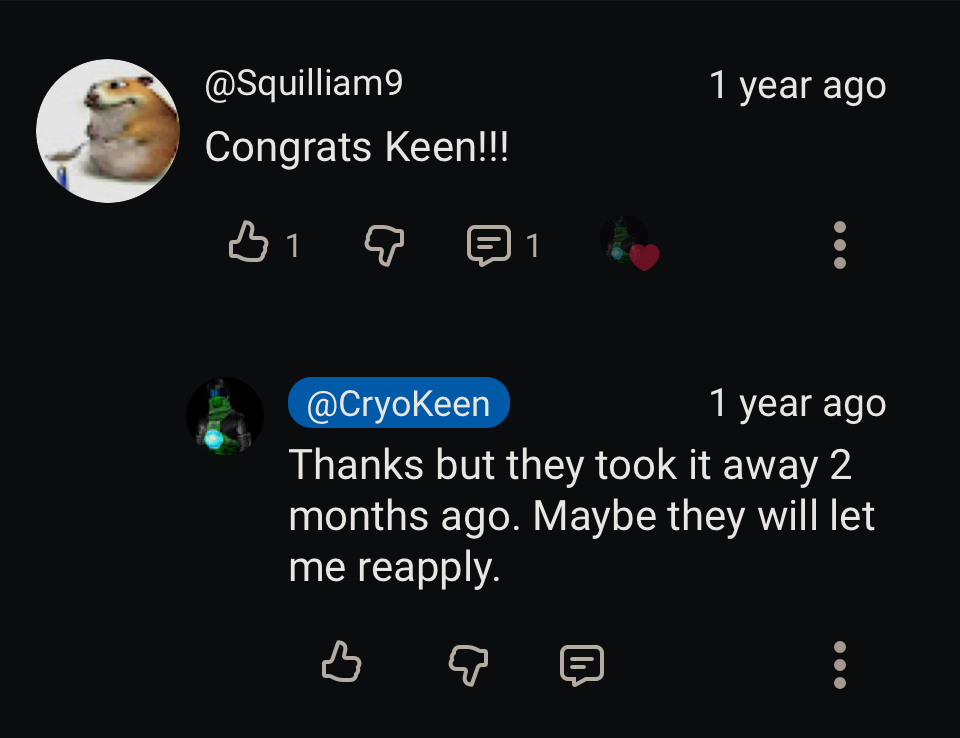Like the "Congrats Keen!!!" comment
This screenshot has height=738, width=960.
[247, 244]
